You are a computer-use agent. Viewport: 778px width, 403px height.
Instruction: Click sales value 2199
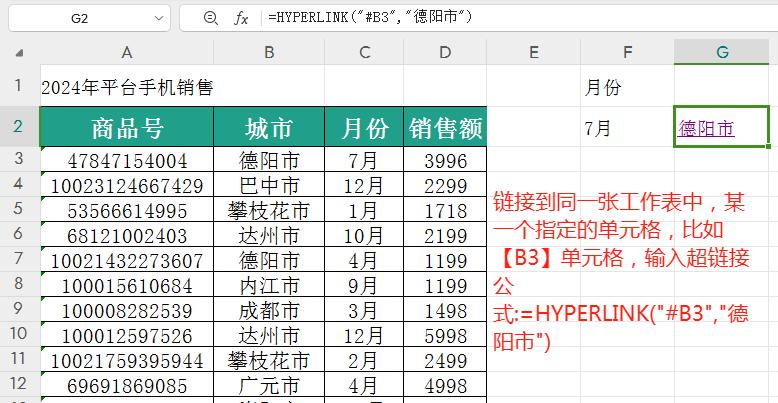click(x=445, y=236)
